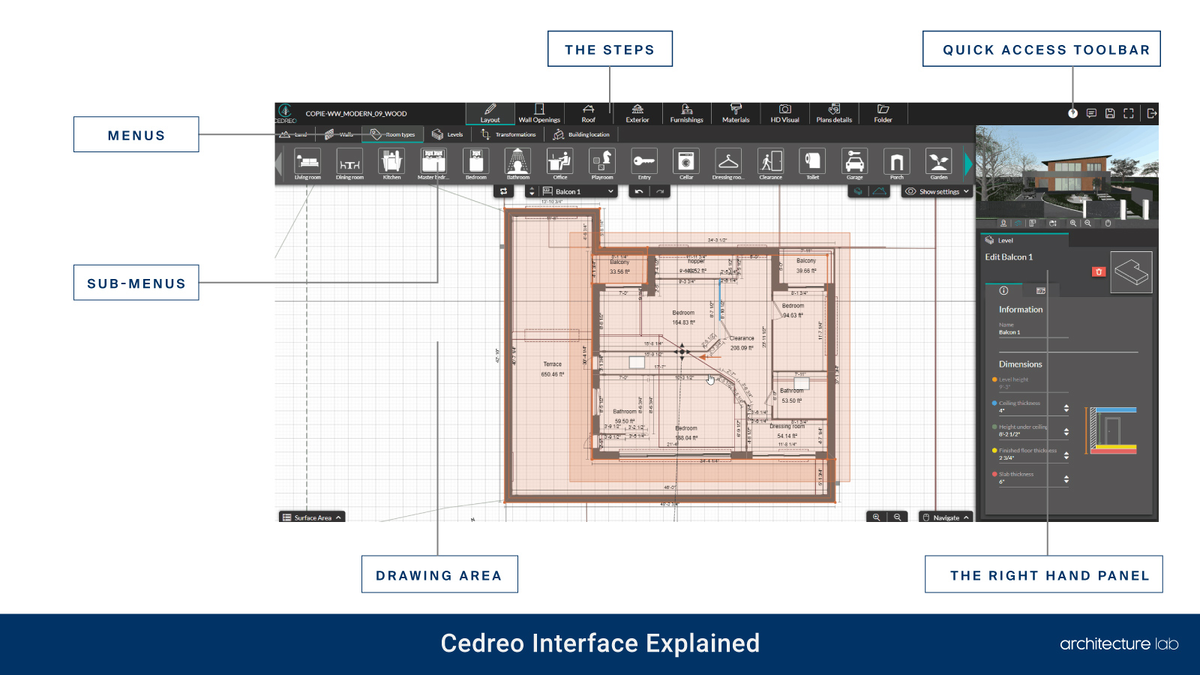Open the comments chat icon
1200x675 pixels.
(1091, 114)
